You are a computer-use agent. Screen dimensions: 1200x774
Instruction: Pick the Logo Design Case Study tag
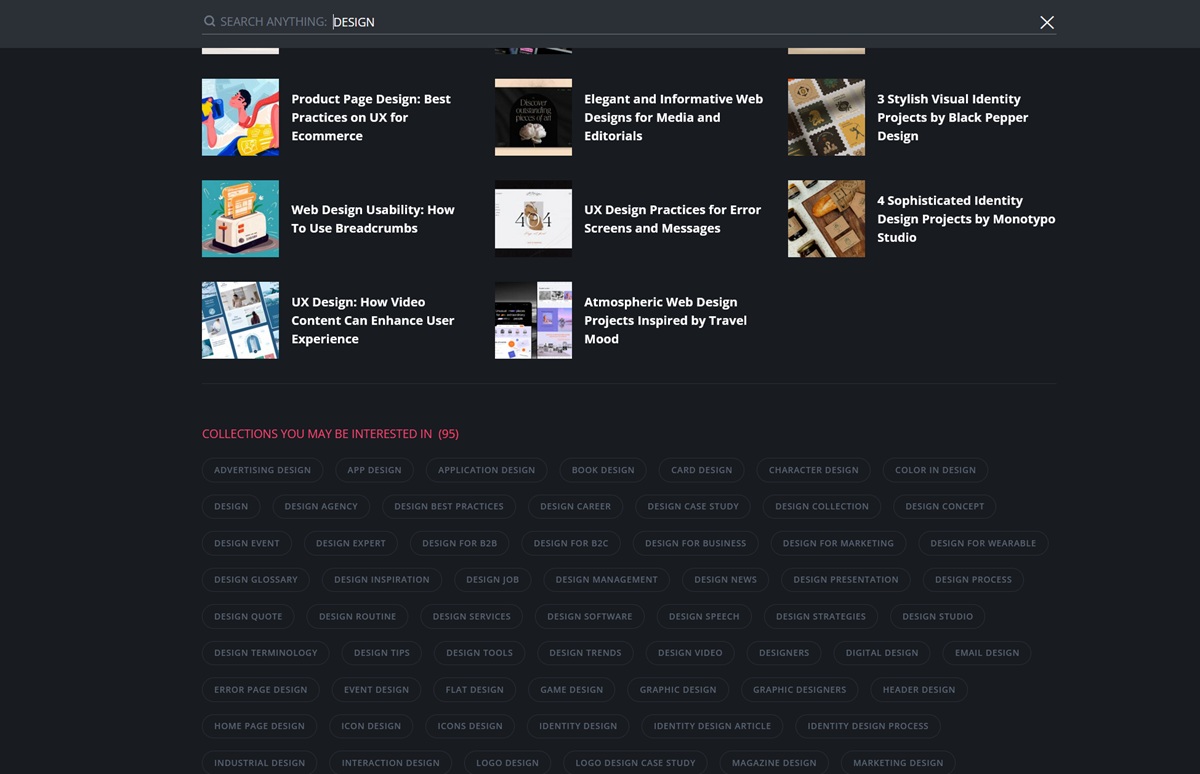(x=635, y=763)
